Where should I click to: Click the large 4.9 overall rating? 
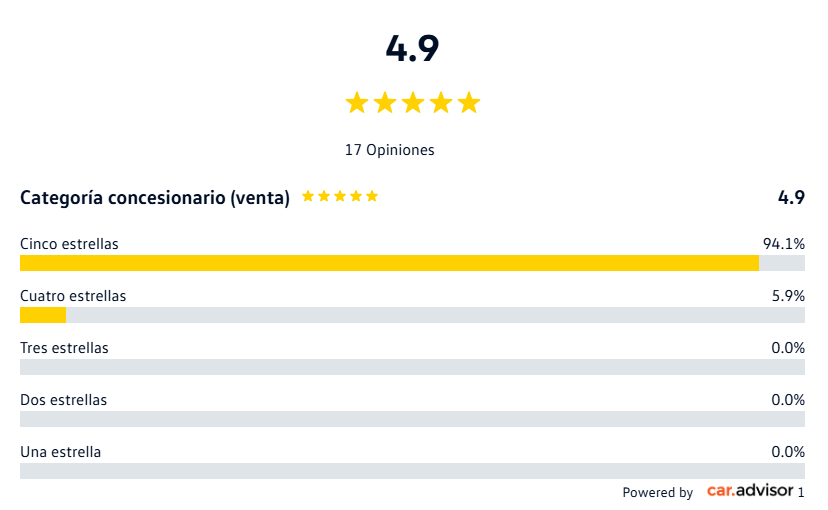click(x=412, y=49)
